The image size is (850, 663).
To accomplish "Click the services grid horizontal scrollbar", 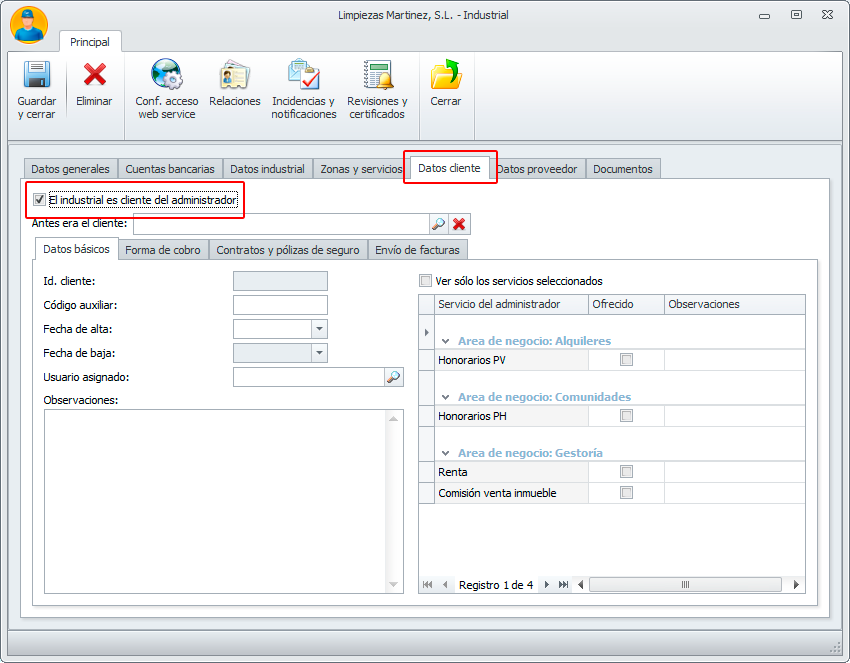I will point(685,585).
